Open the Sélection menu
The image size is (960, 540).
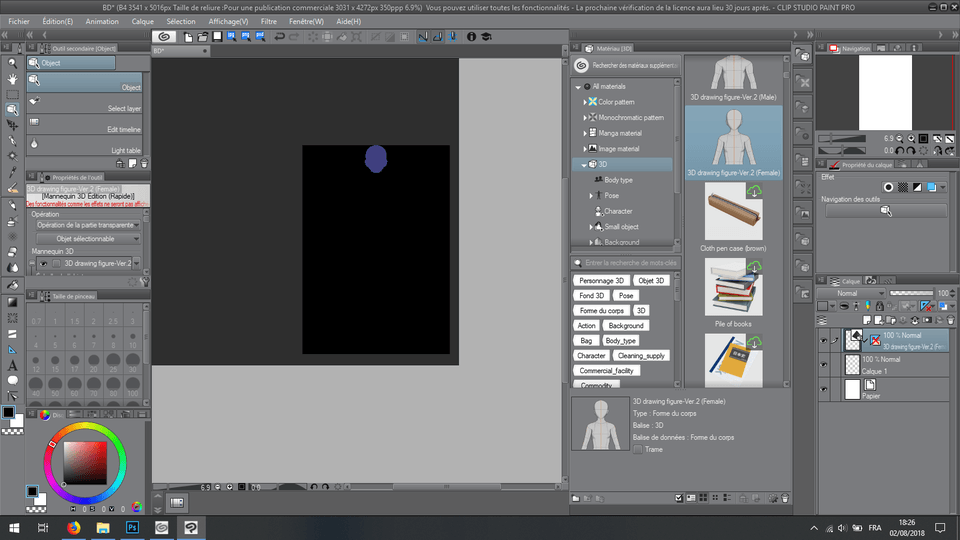(181, 21)
